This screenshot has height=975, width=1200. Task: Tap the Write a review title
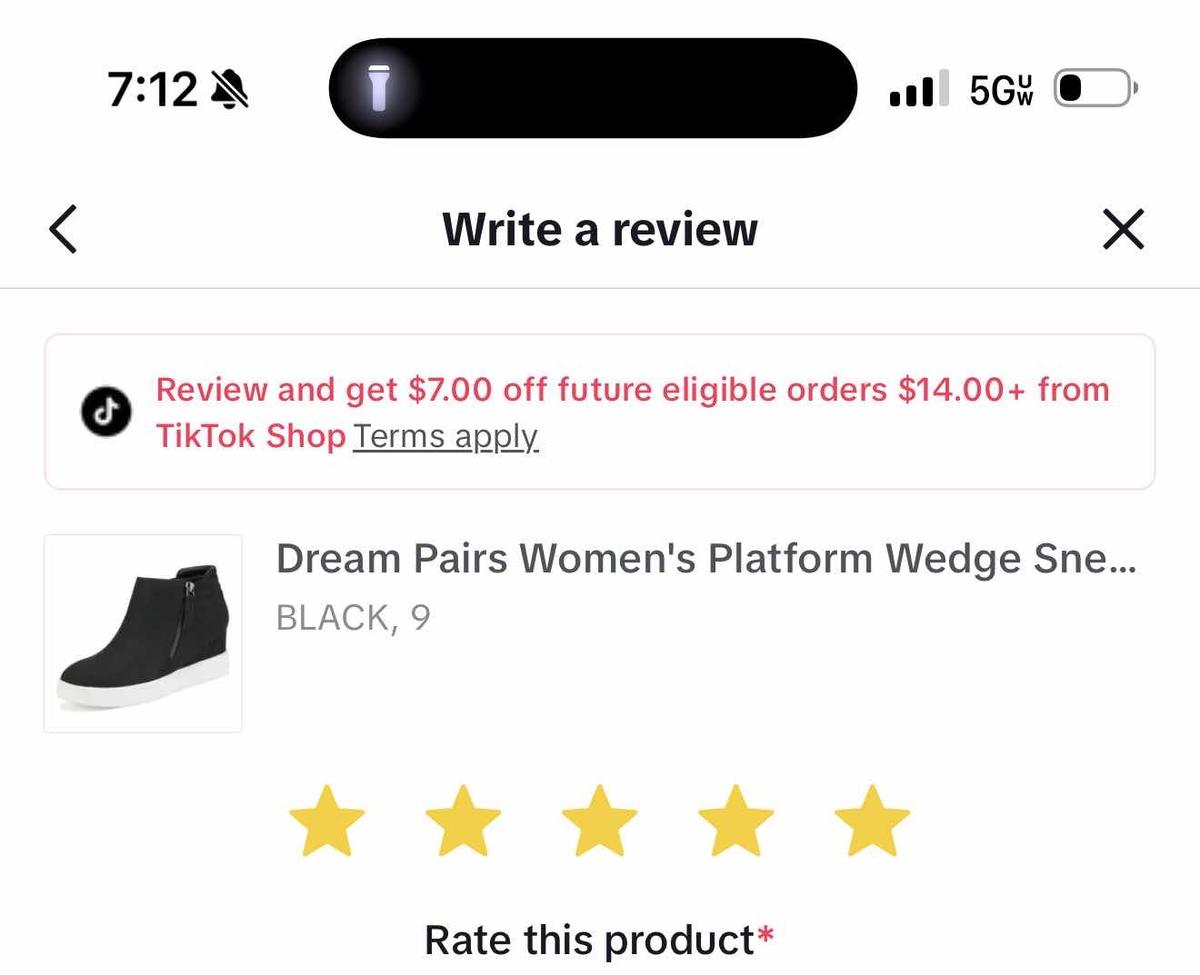pos(600,228)
